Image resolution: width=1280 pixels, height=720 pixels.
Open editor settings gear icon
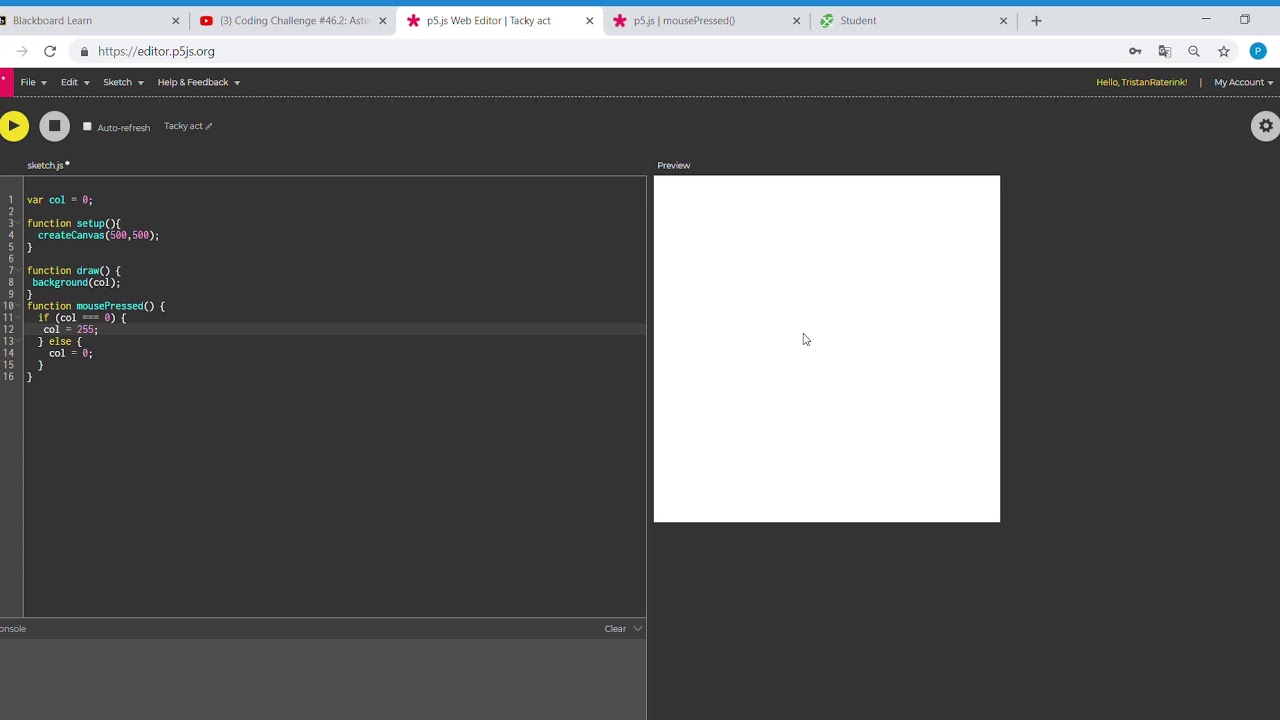click(1266, 126)
